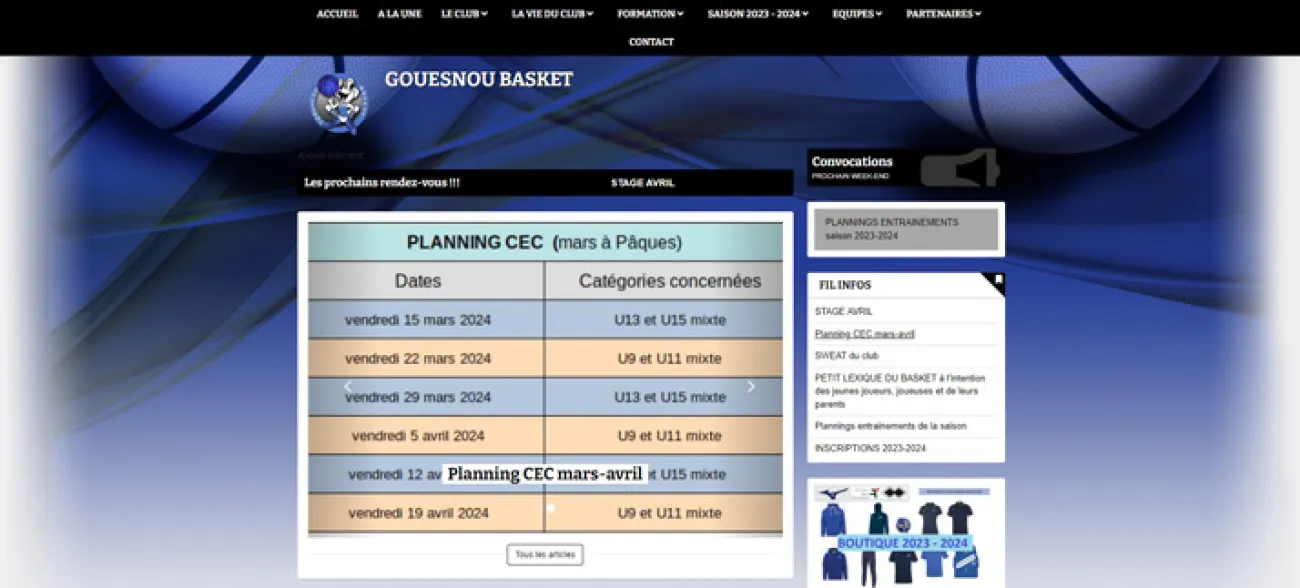Viewport: 1300px width, 588px height.
Task: Click the Gouesnou Basket club logo
Action: click(339, 103)
